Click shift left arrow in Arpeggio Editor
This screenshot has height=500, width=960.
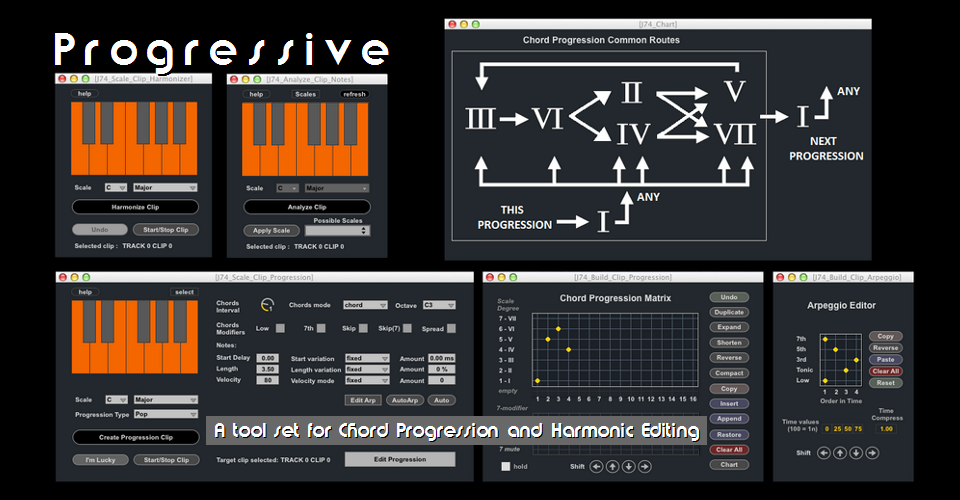pyautogui.click(x=824, y=453)
